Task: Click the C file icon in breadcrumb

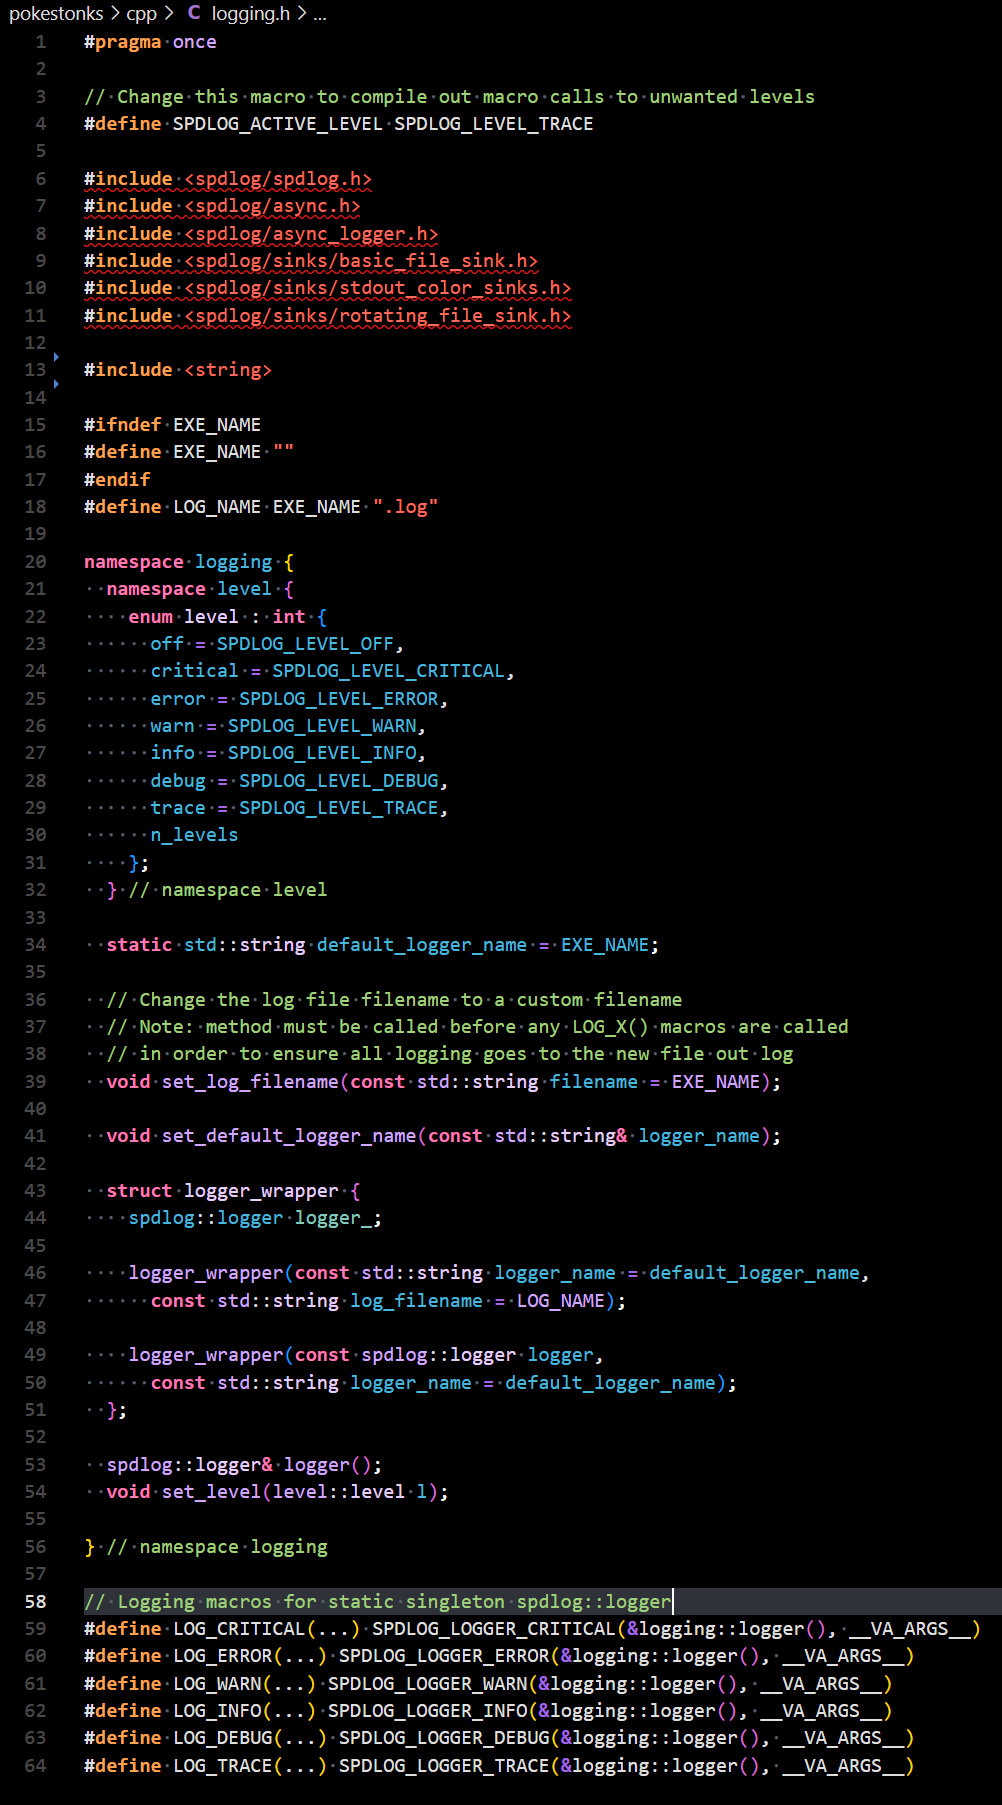Action: click(x=194, y=13)
